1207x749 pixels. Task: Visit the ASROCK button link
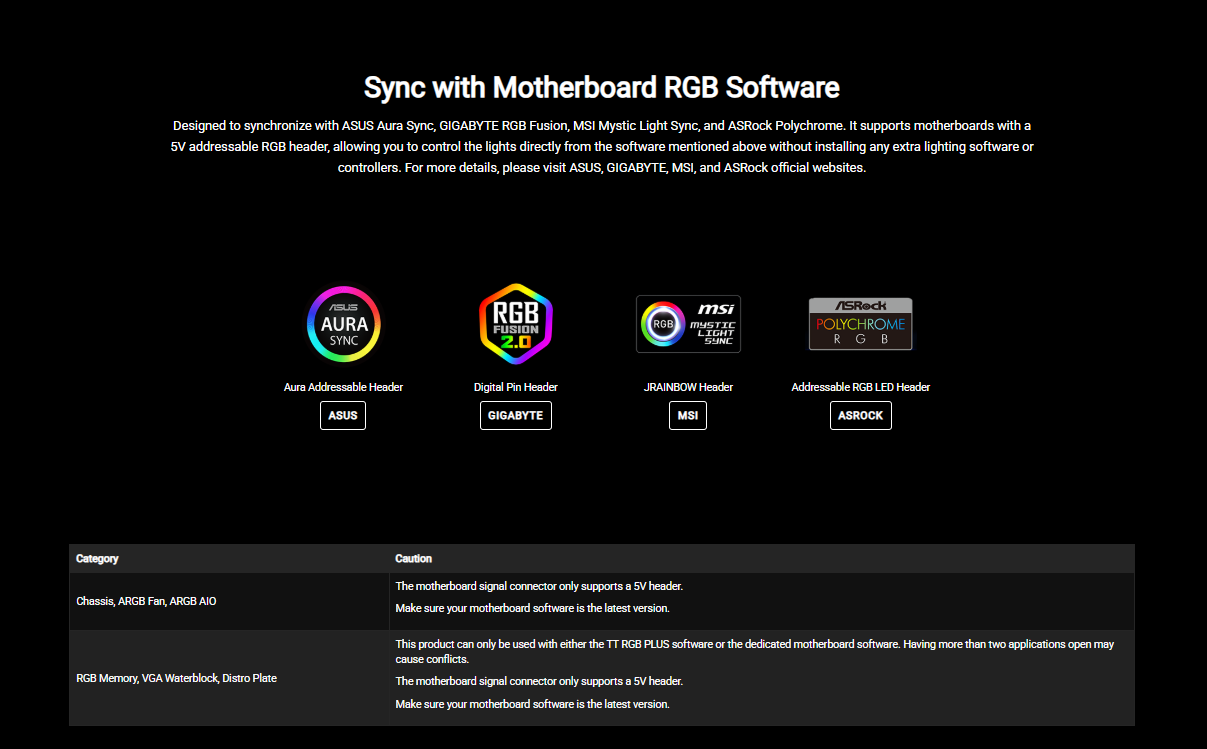click(860, 415)
